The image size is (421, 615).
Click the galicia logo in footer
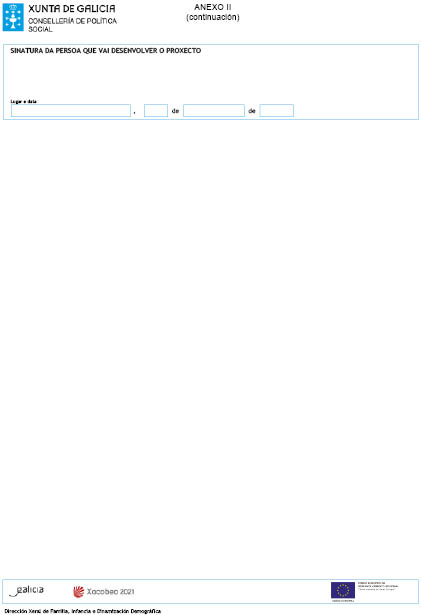(x=27, y=591)
